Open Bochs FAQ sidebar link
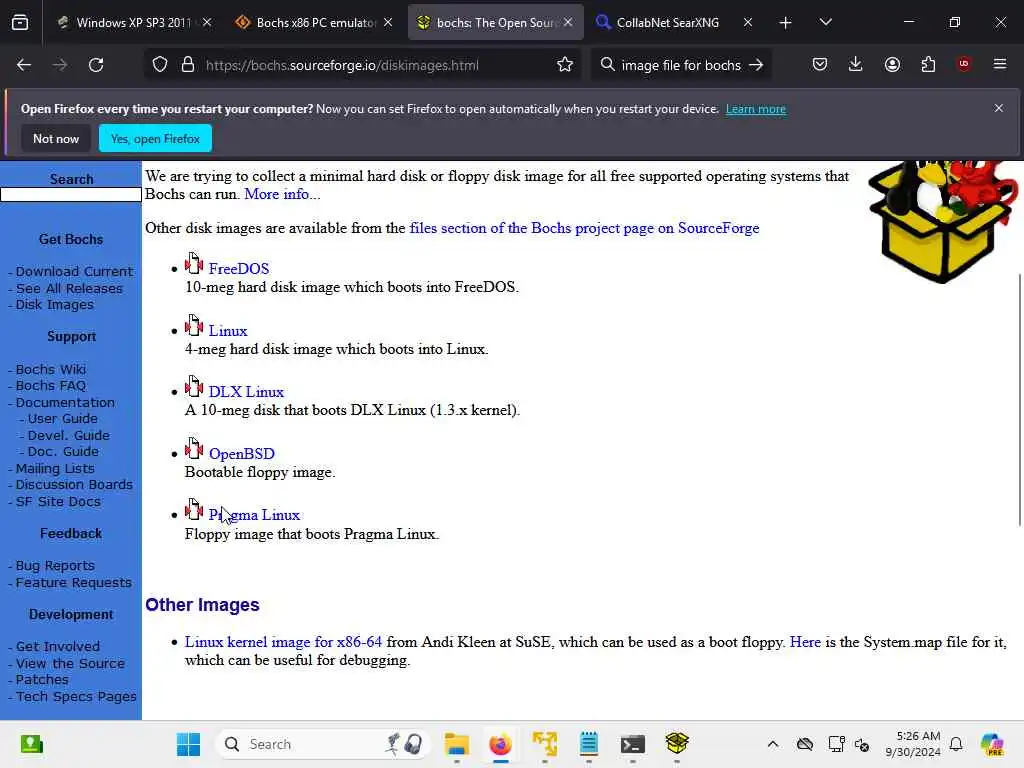Image resolution: width=1024 pixels, height=768 pixels. (x=50, y=385)
